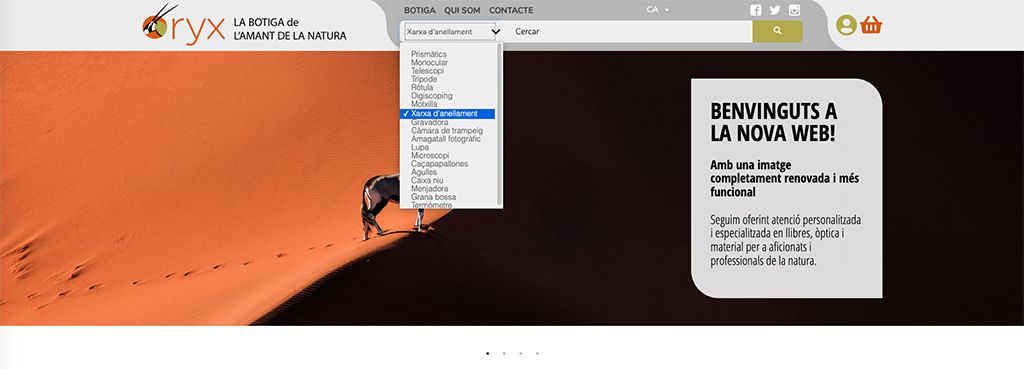The image size is (1024, 369).
Task: Click the magnifier search button
Action: tap(777, 31)
